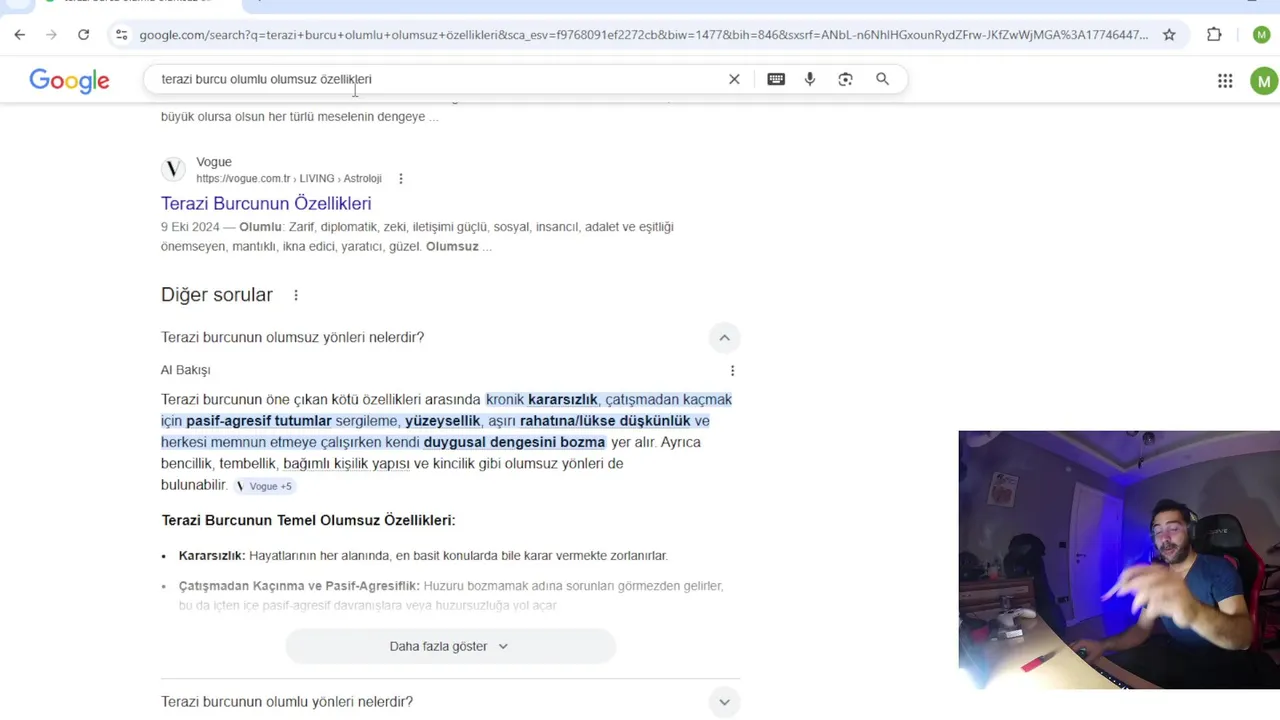Open Chrome profile avatar in toolbar
Viewport: 1280px width, 720px height.
pyautogui.click(x=1261, y=35)
